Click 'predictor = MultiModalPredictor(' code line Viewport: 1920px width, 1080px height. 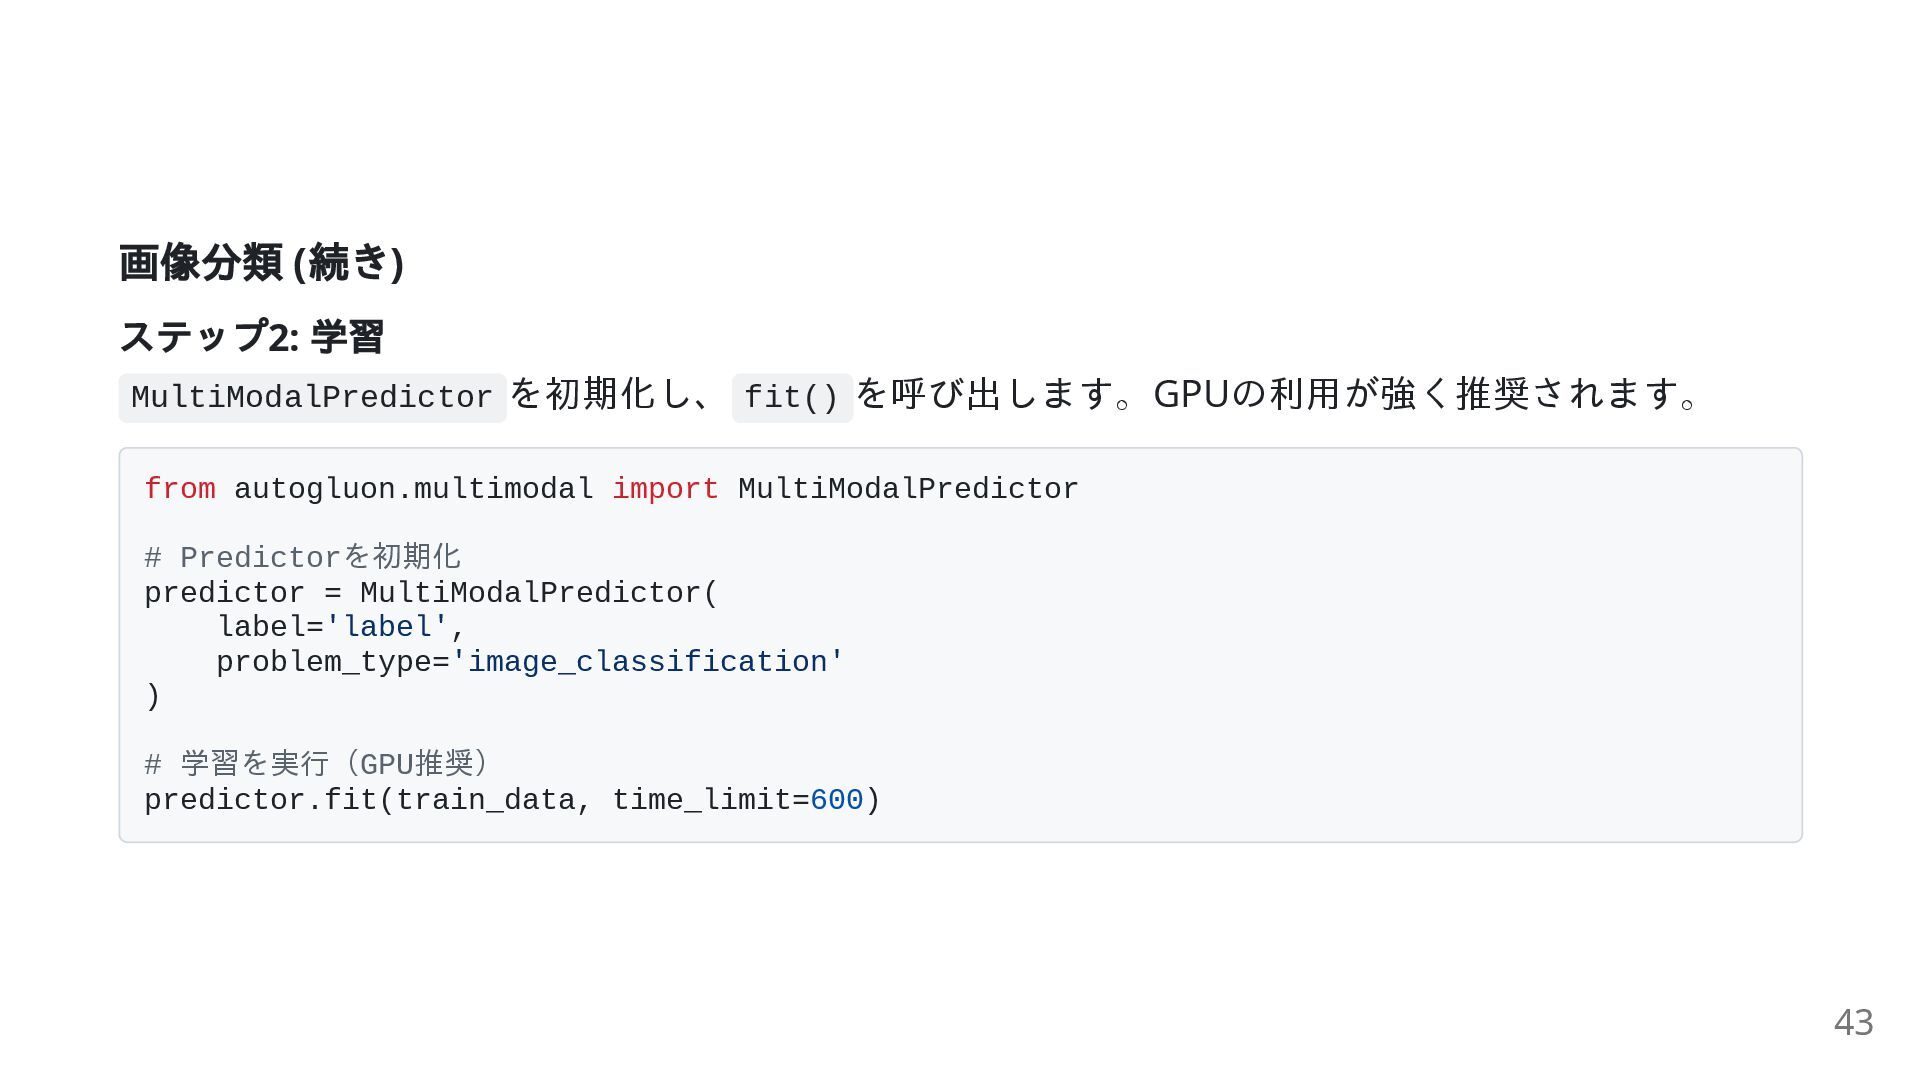431,593
